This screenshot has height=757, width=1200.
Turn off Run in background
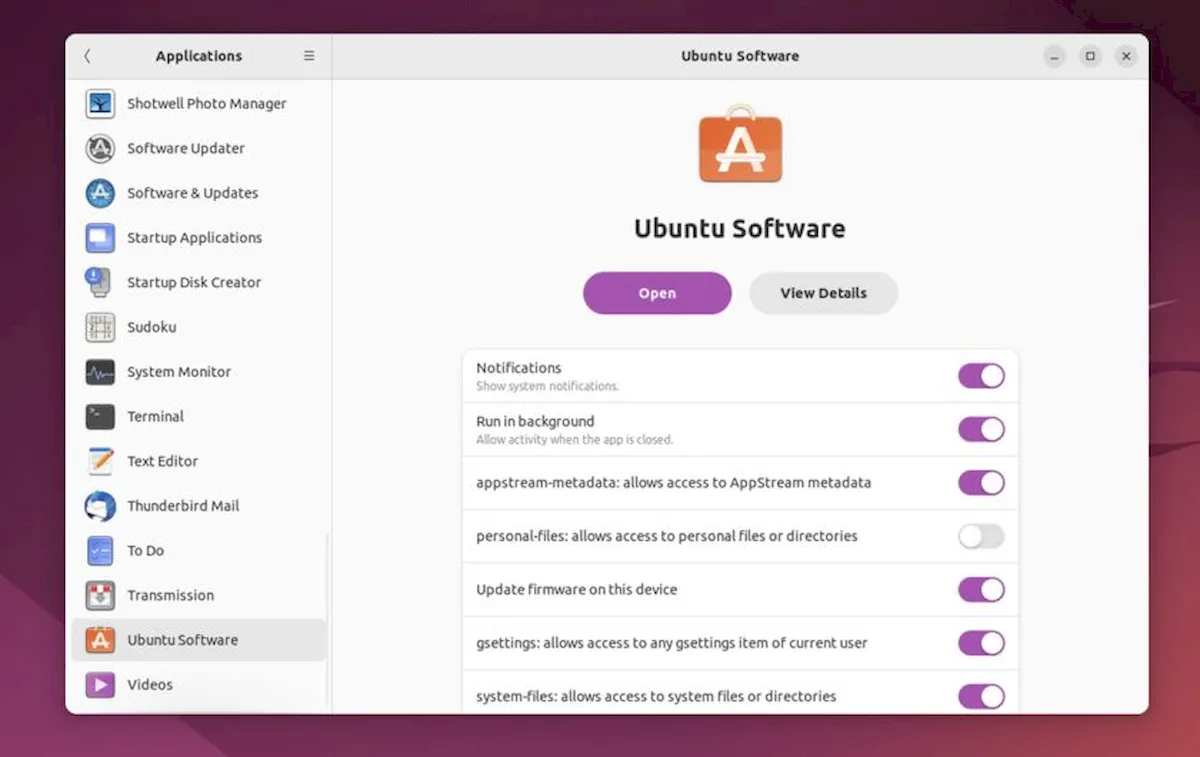coord(981,429)
